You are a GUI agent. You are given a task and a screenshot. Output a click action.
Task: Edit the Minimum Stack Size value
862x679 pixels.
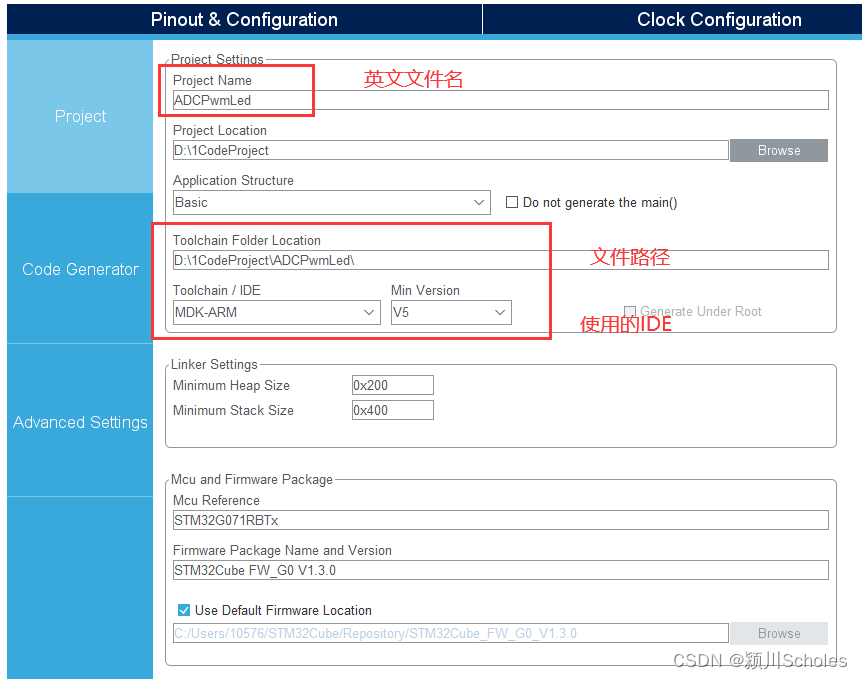[x=392, y=410]
